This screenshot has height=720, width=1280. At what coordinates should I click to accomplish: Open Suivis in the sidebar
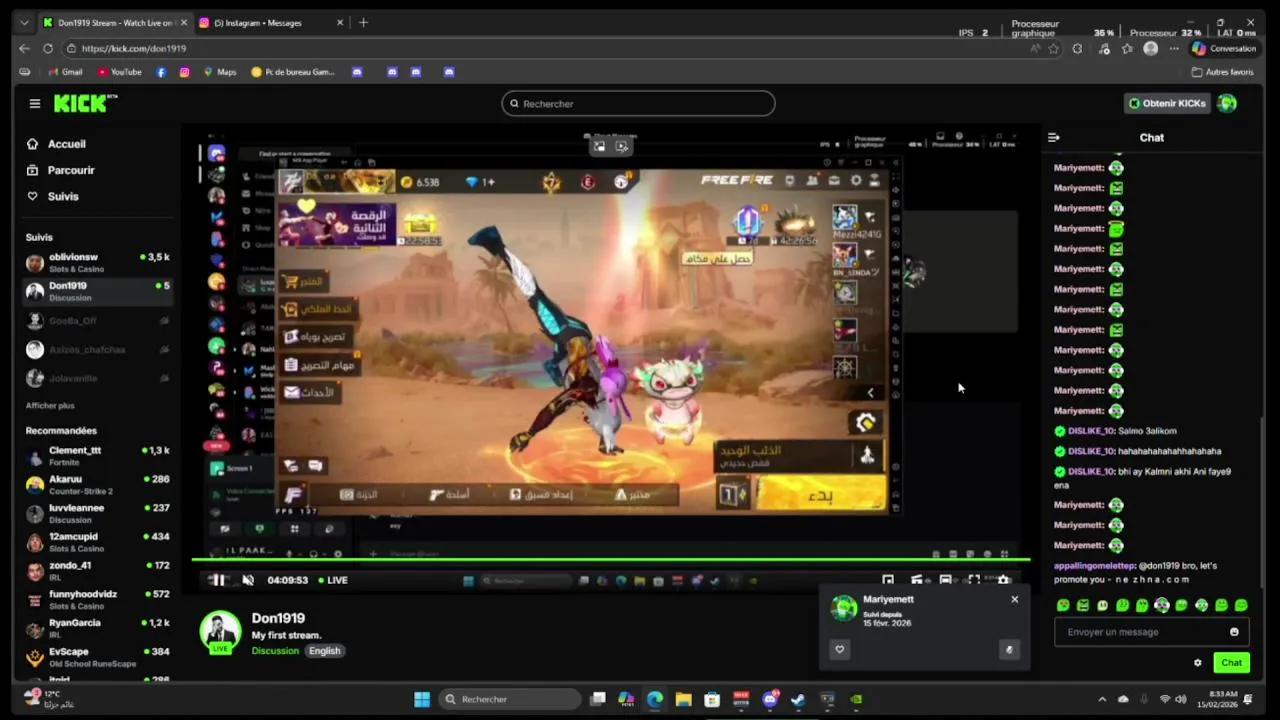click(62, 196)
